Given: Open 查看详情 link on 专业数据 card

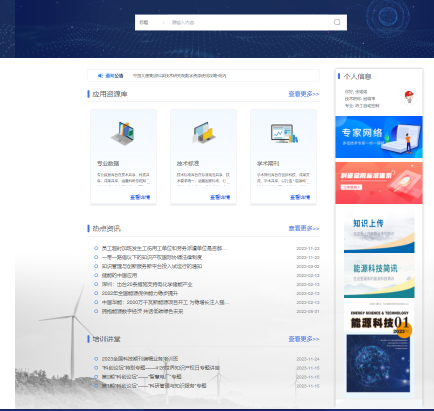Looking at the screenshot, I should tap(140, 197).
